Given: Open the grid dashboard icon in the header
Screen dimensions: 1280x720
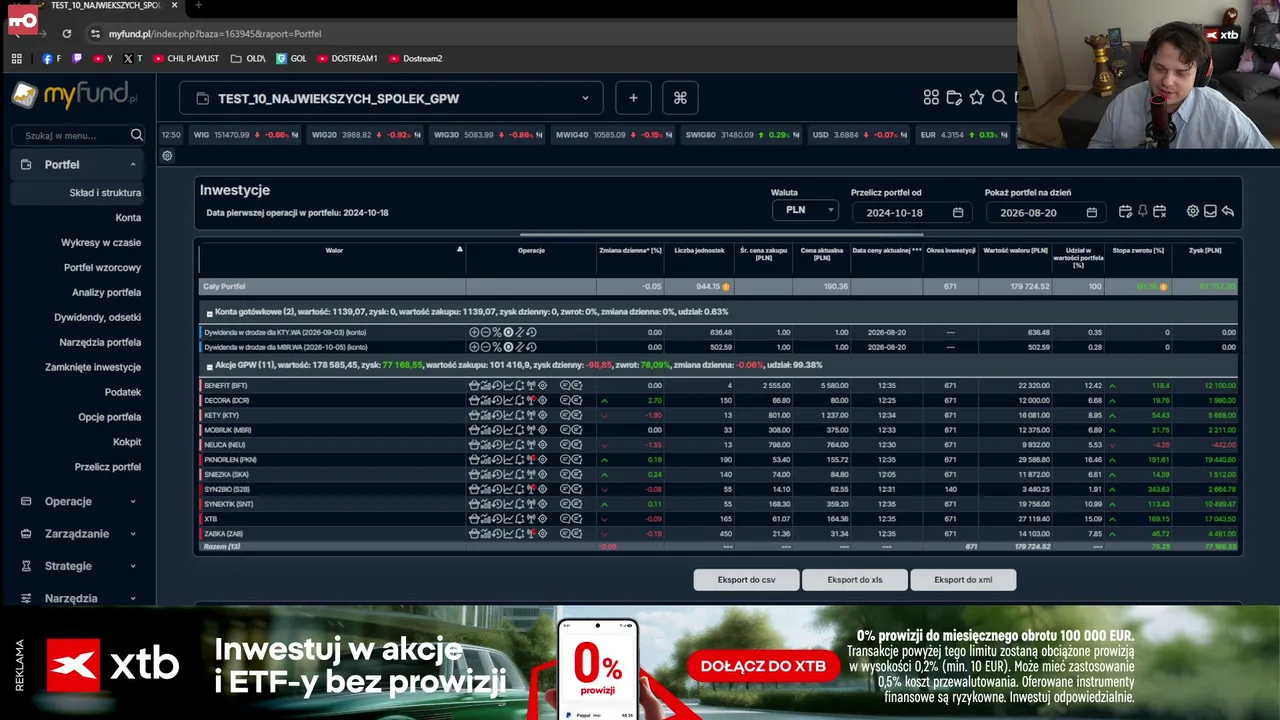Looking at the screenshot, I should click(931, 98).
